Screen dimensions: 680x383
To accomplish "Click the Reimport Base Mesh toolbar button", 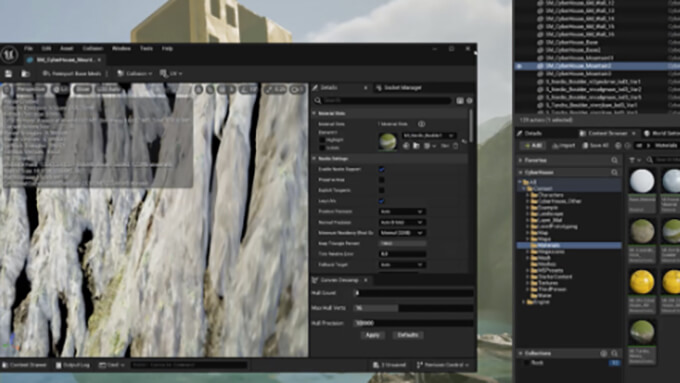I will (x=72, y=74).
